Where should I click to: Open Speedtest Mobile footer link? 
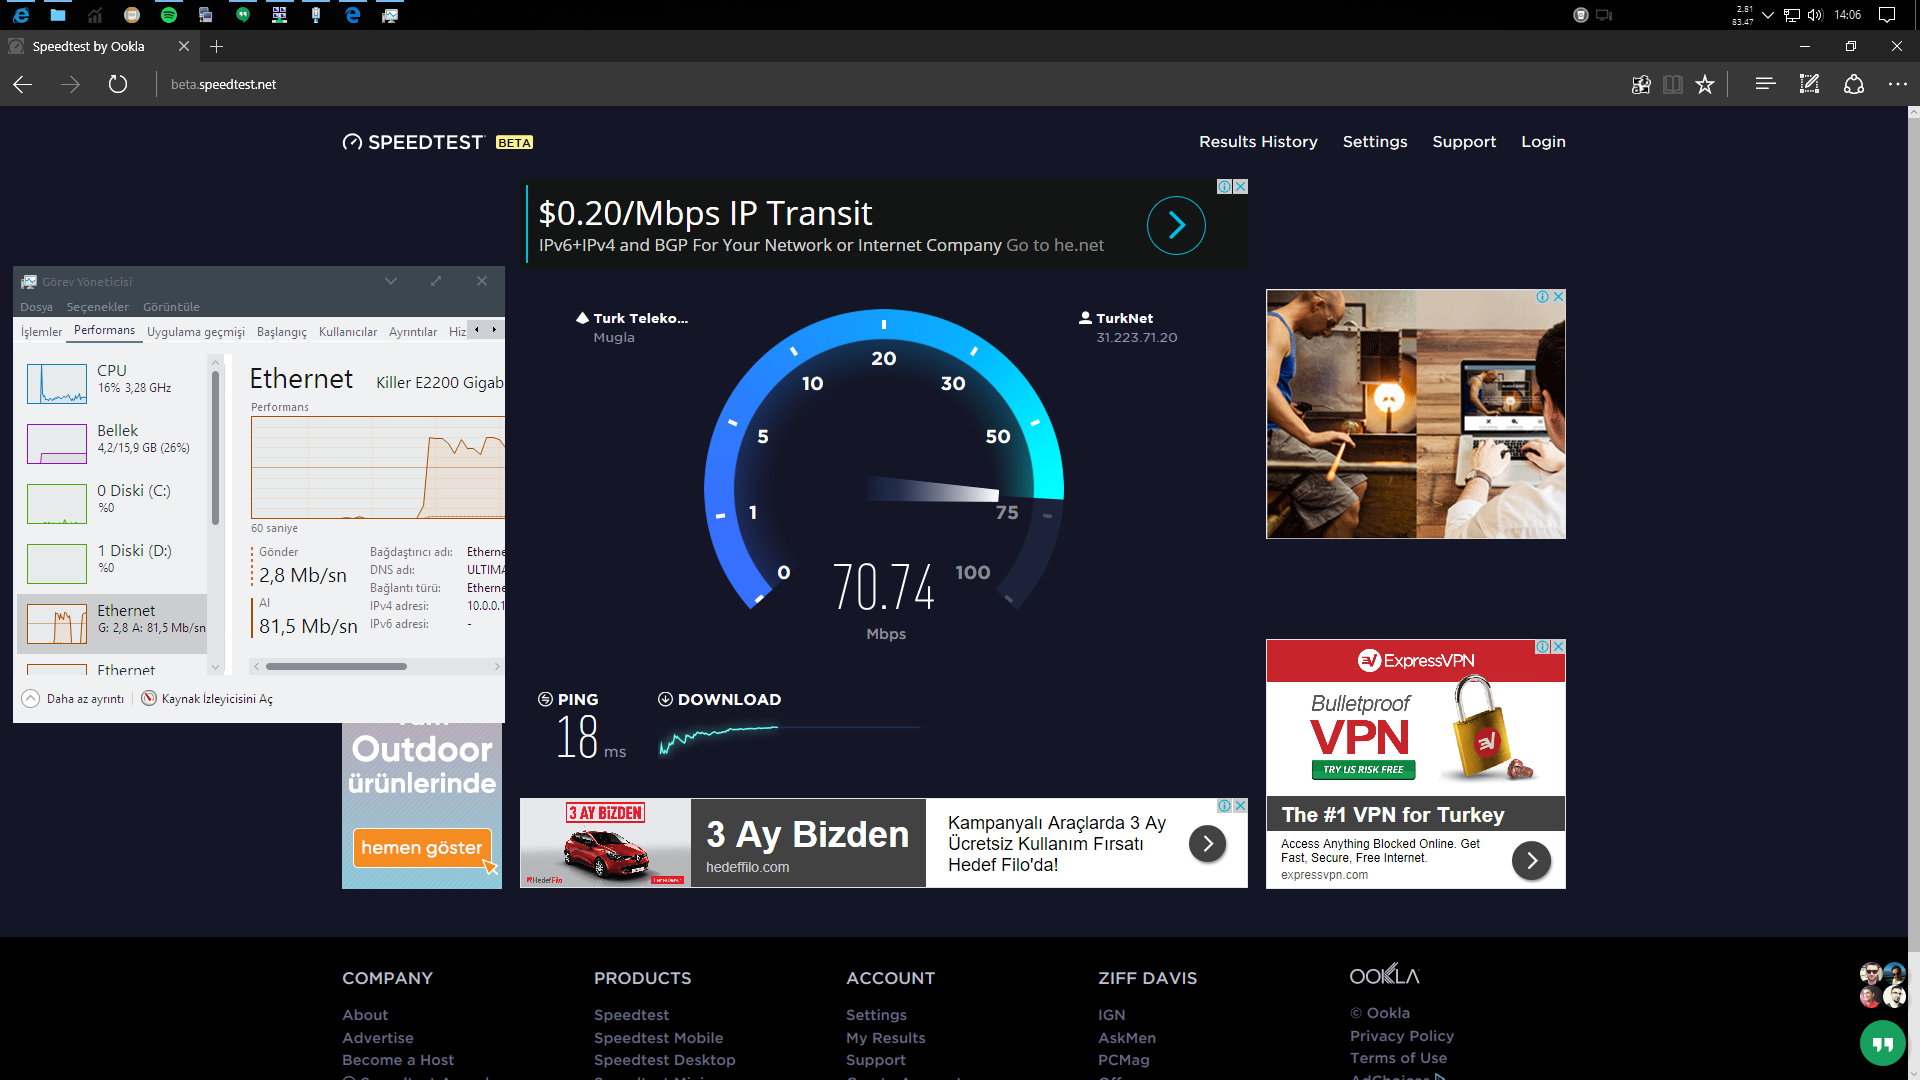[x=658, y=1038]
